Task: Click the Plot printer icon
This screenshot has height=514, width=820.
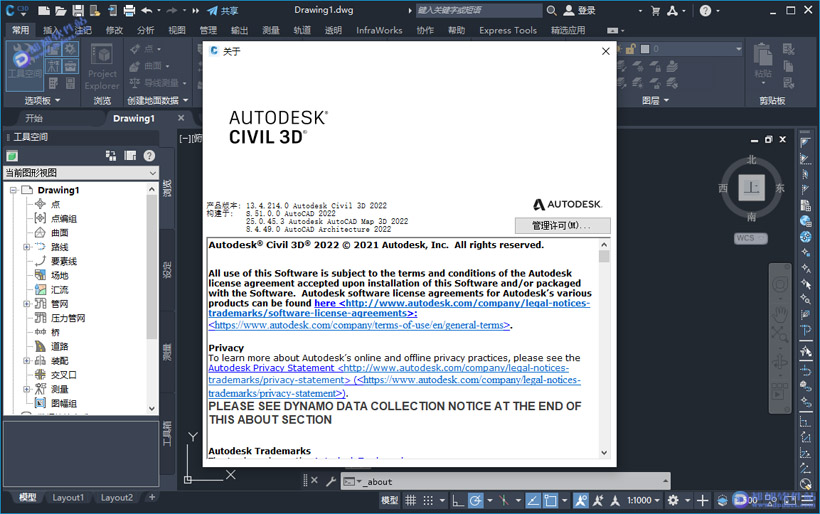Action: pos(129,10)
